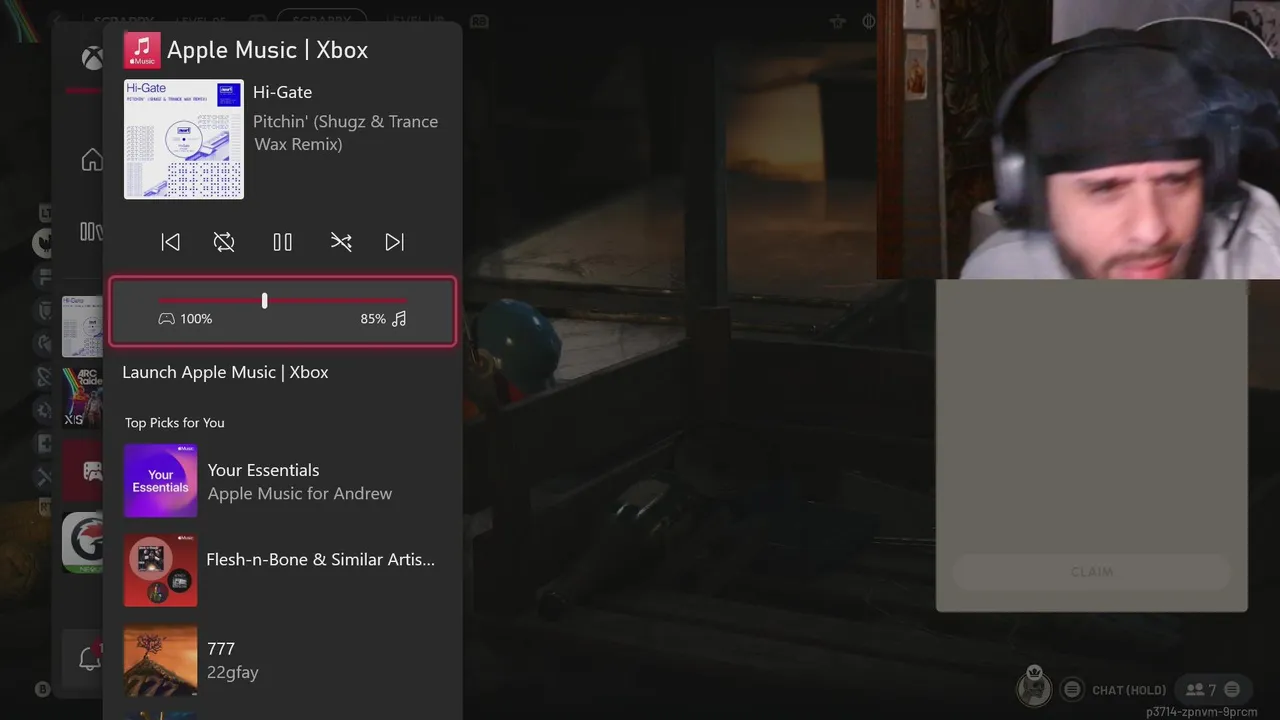Open the Your Essentials playlist cover
This screenshot has width=1280, height=720.
point(160,481)
